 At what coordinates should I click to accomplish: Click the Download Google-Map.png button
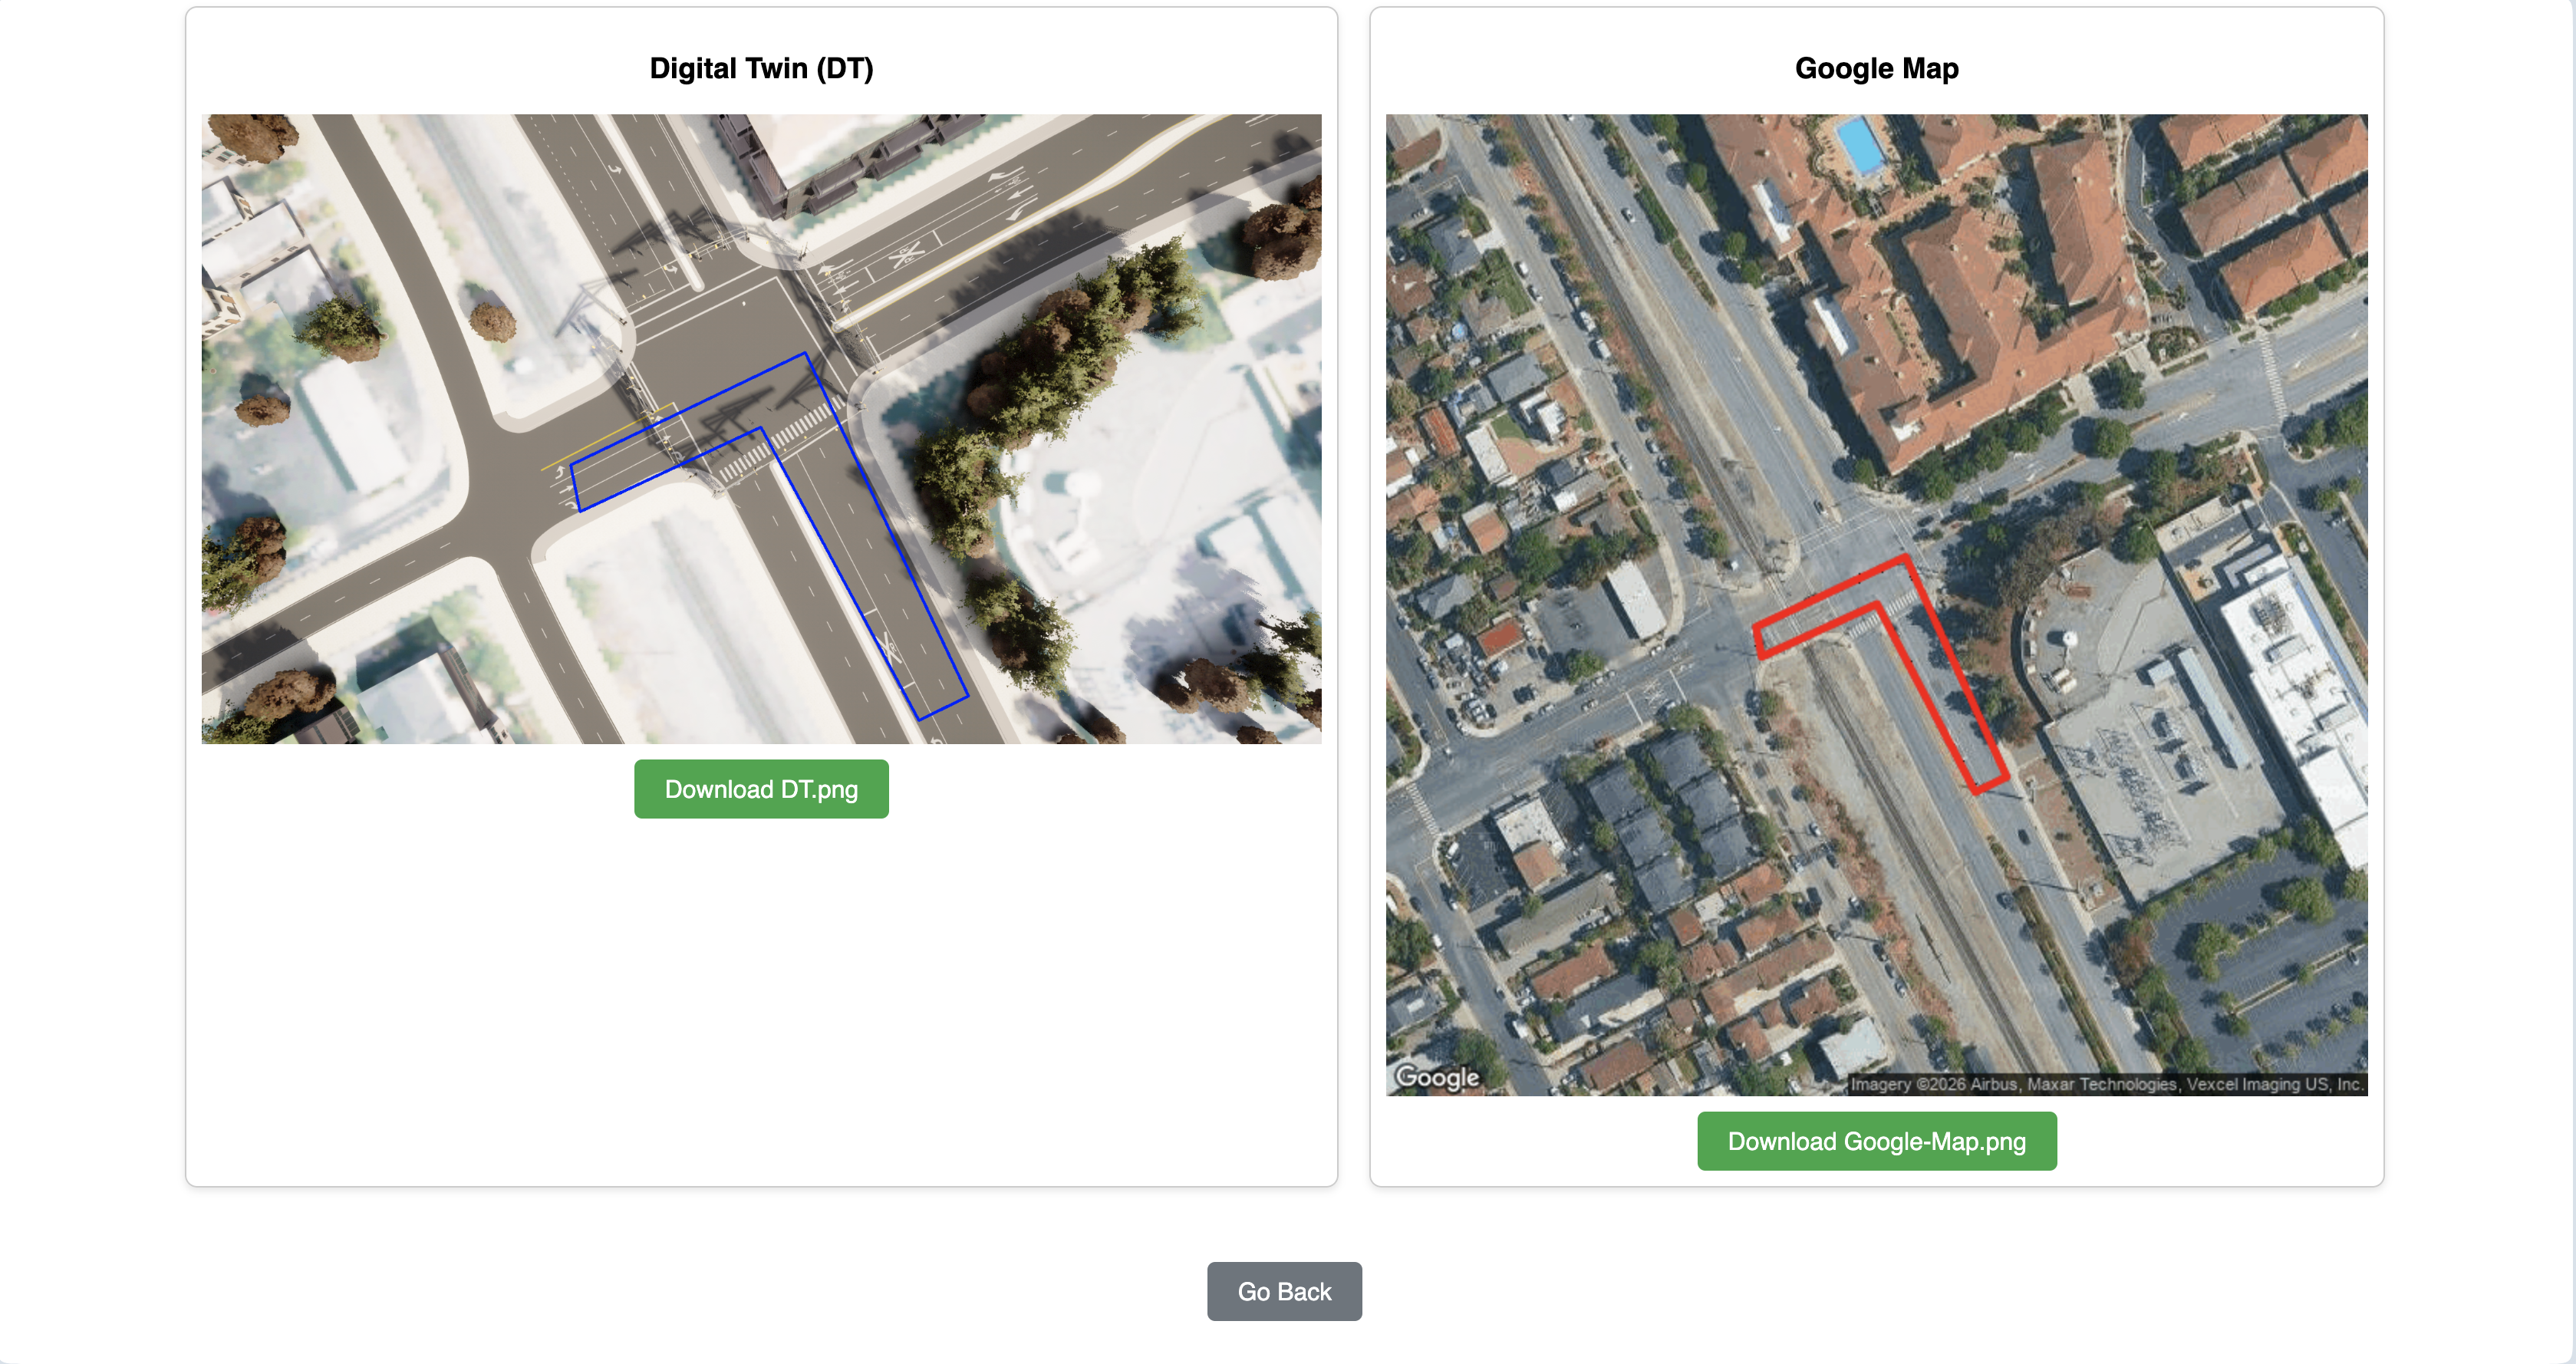point(1876,1140)
